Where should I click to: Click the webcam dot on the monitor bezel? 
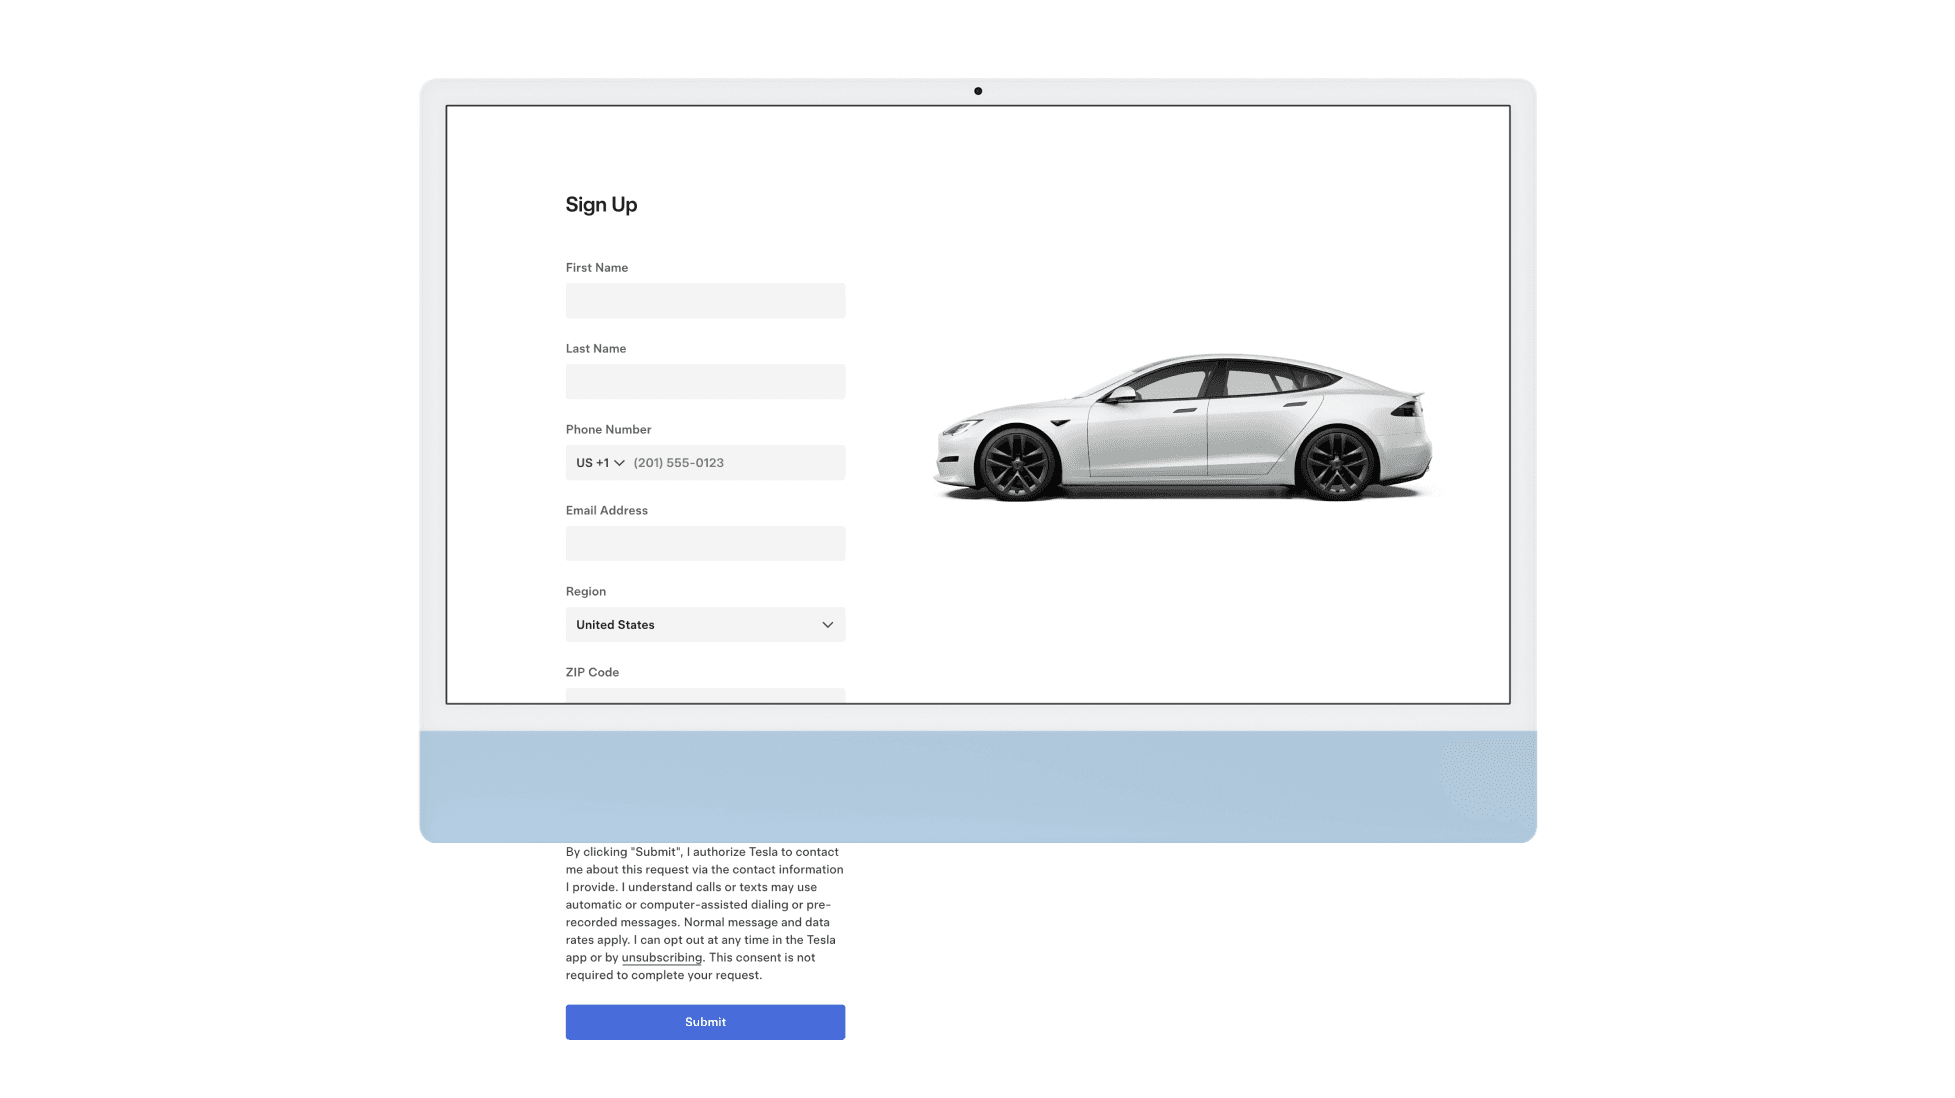(x=977, y=91)
